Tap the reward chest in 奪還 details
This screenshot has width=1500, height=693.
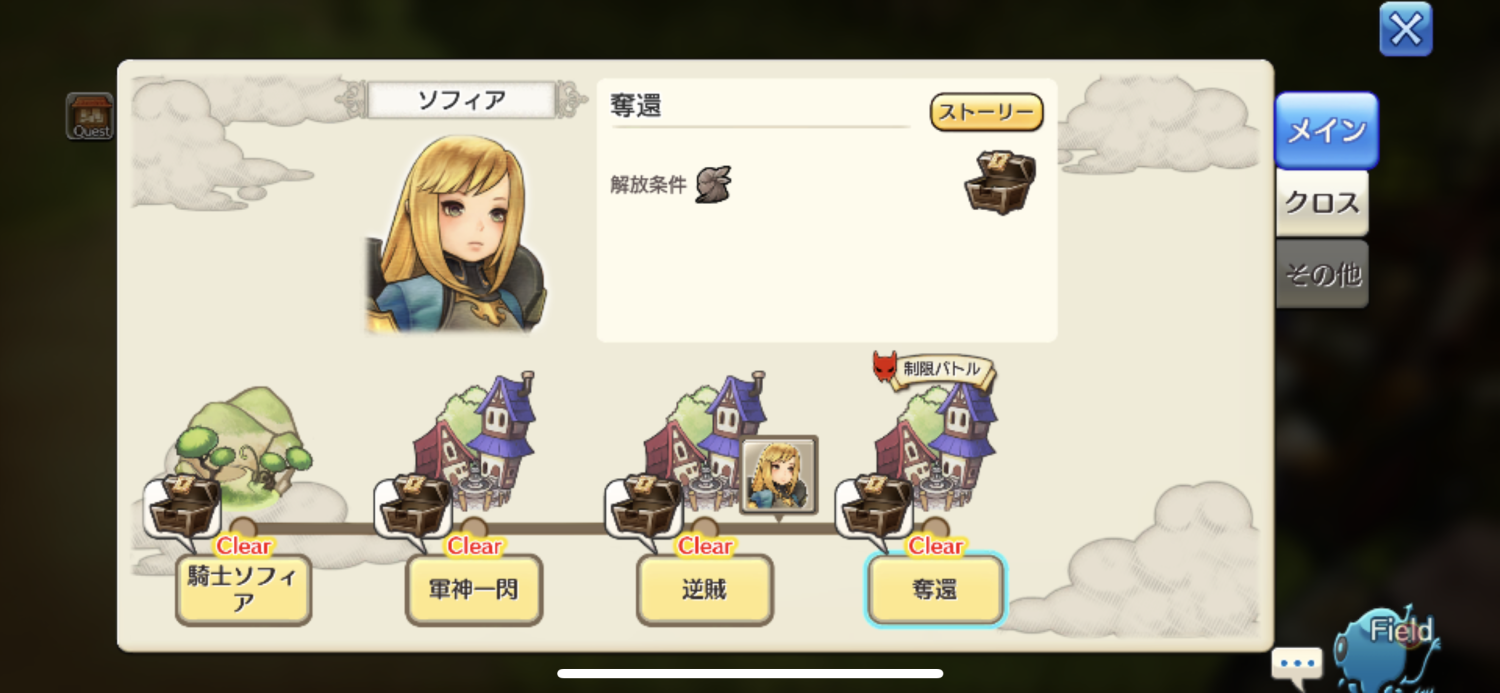(x=1000, y=182)
